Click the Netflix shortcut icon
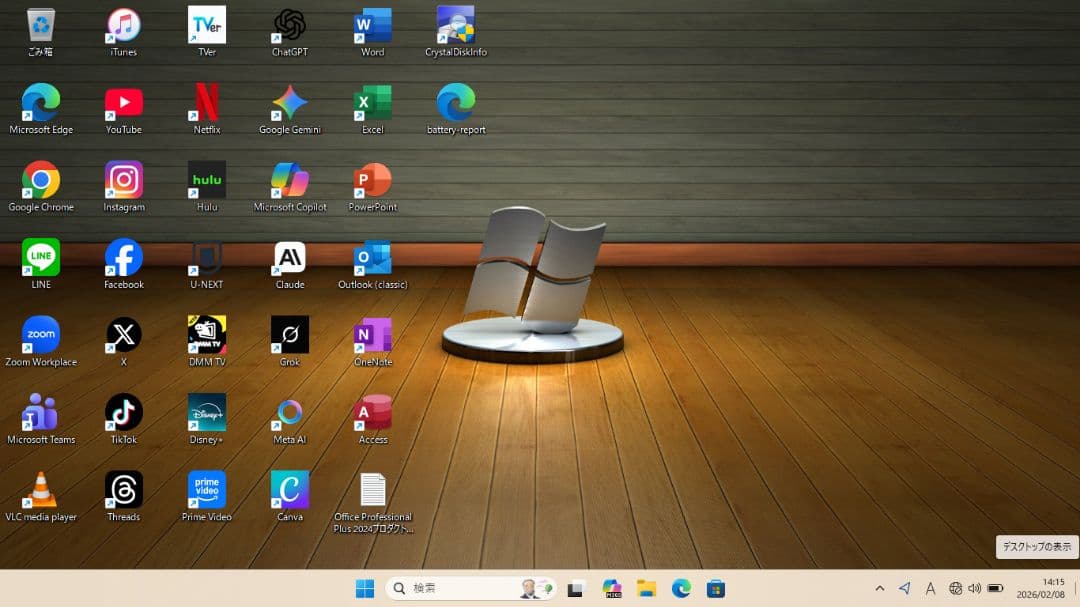The width and height of the screenshot is (1080, 607). point(207,103)
